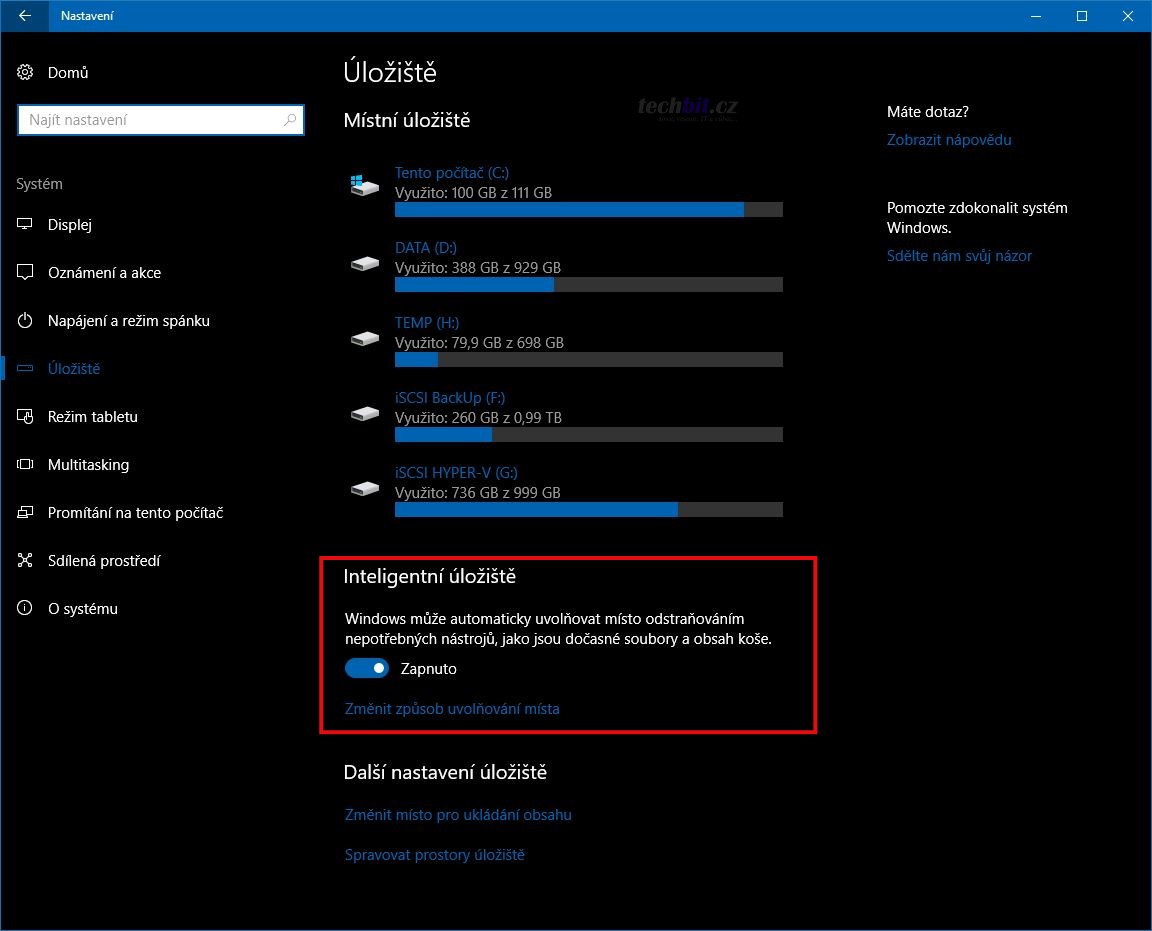1152x931 pixels.
Task: Click the iSCSI BackUp (F:) usage bar
Action: tap(588, 434)
